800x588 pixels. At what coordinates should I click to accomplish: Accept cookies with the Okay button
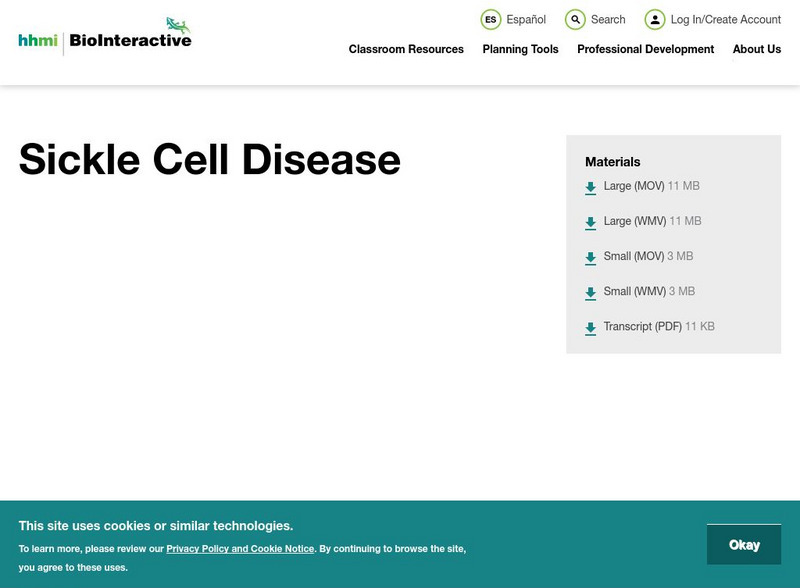(744, 544)
